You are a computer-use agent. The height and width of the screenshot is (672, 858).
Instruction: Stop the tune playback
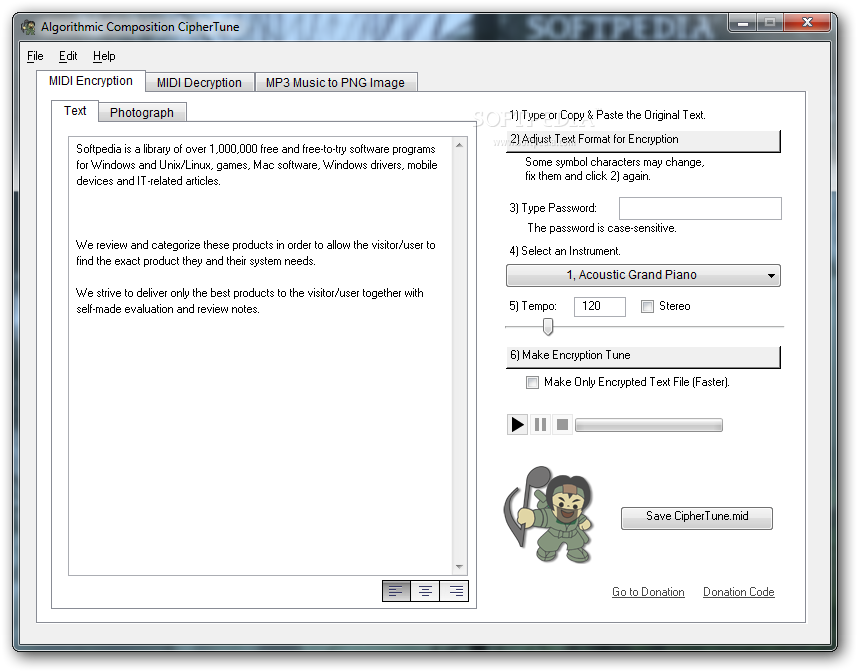tap(562, 425)
